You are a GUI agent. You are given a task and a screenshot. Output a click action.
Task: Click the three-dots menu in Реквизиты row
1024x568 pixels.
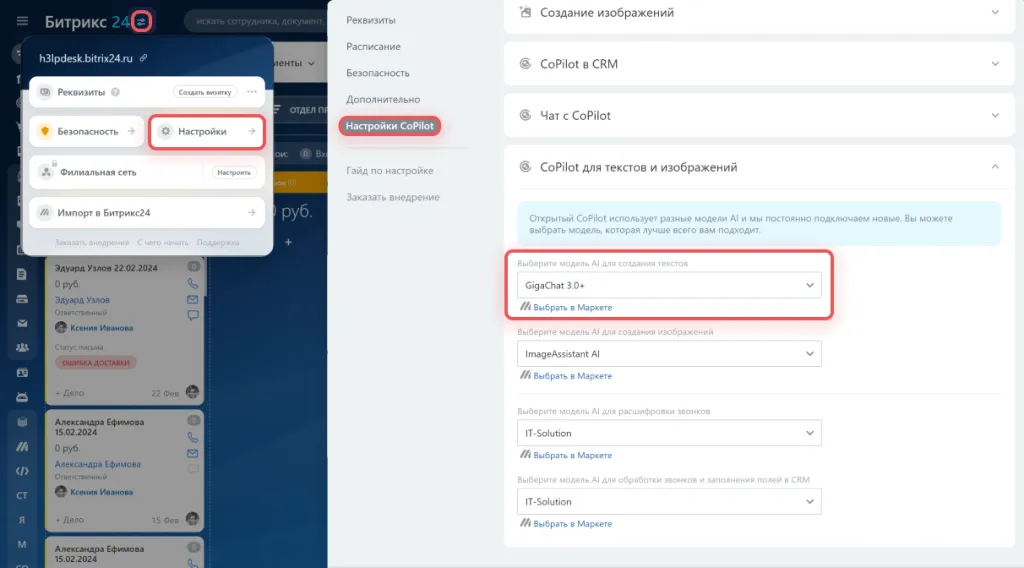[x=252, y=92]
